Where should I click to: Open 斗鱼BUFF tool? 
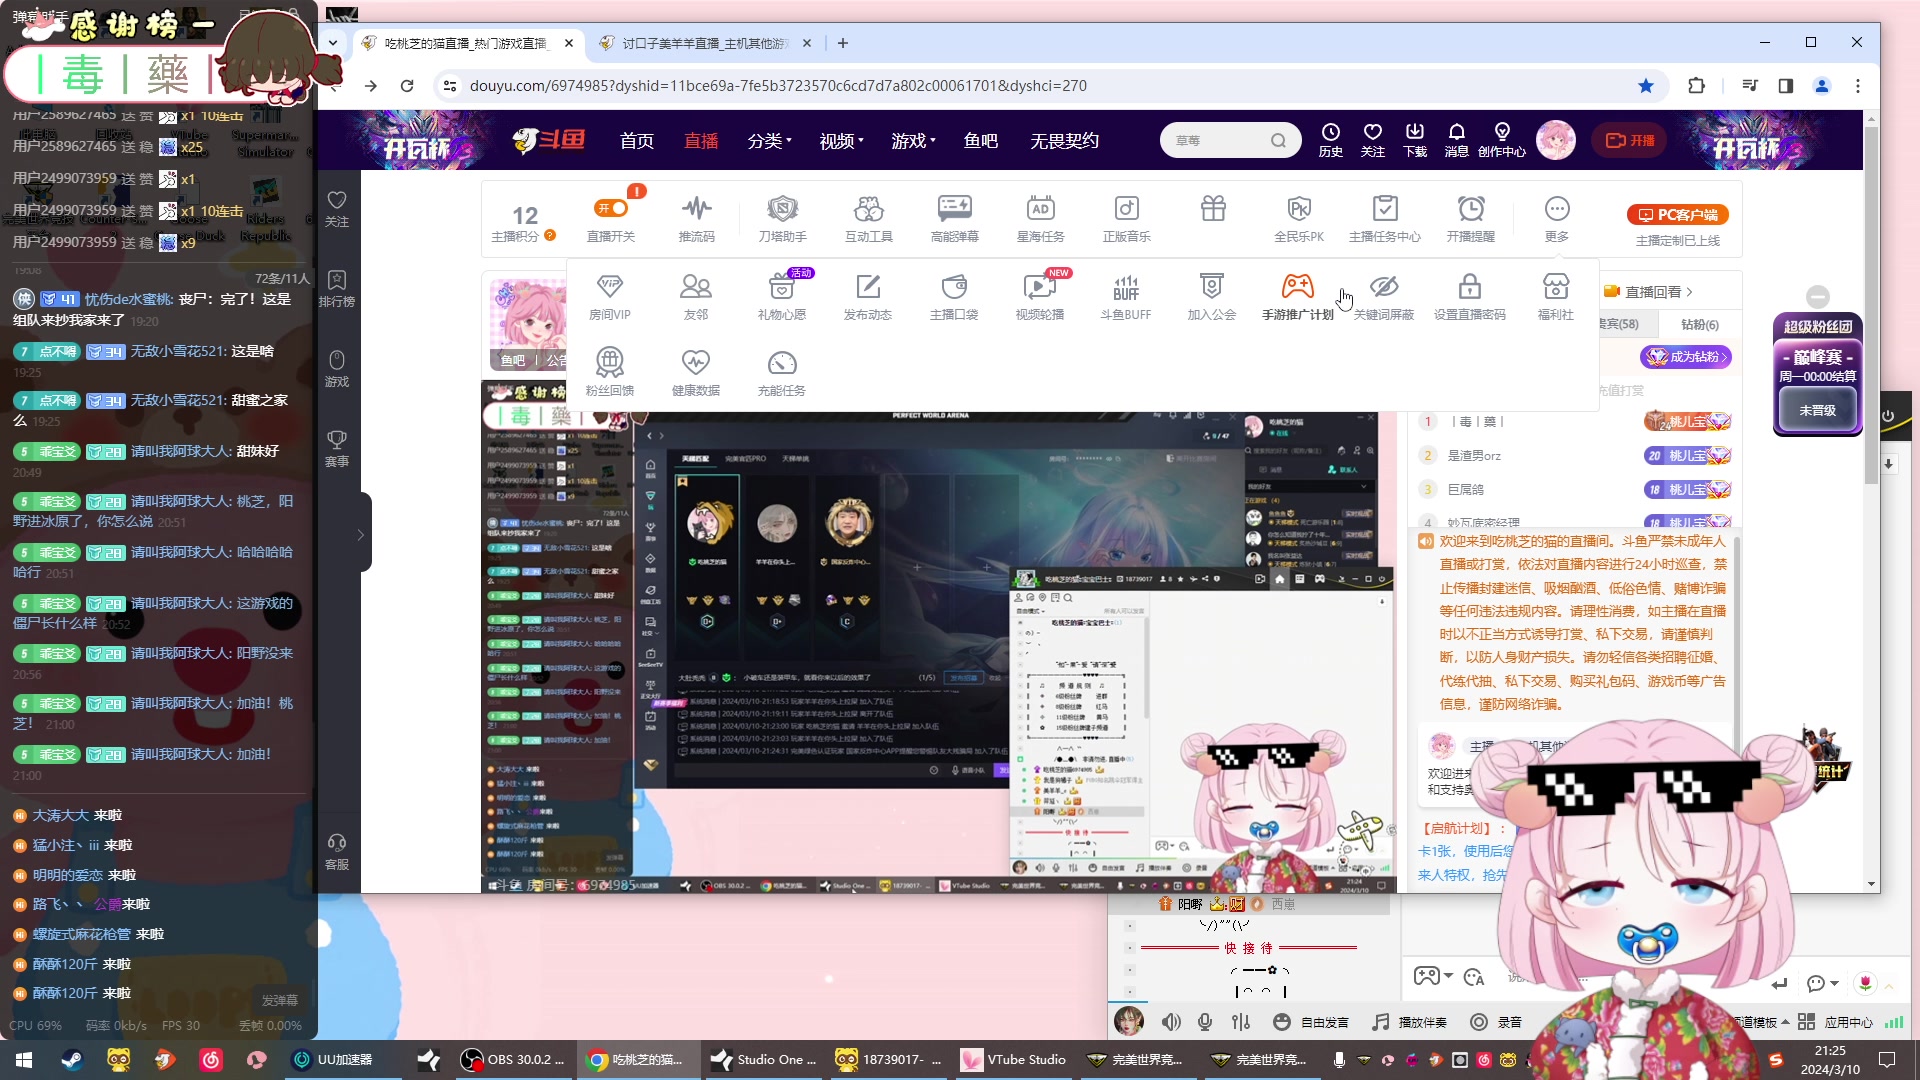[1126, 297]
